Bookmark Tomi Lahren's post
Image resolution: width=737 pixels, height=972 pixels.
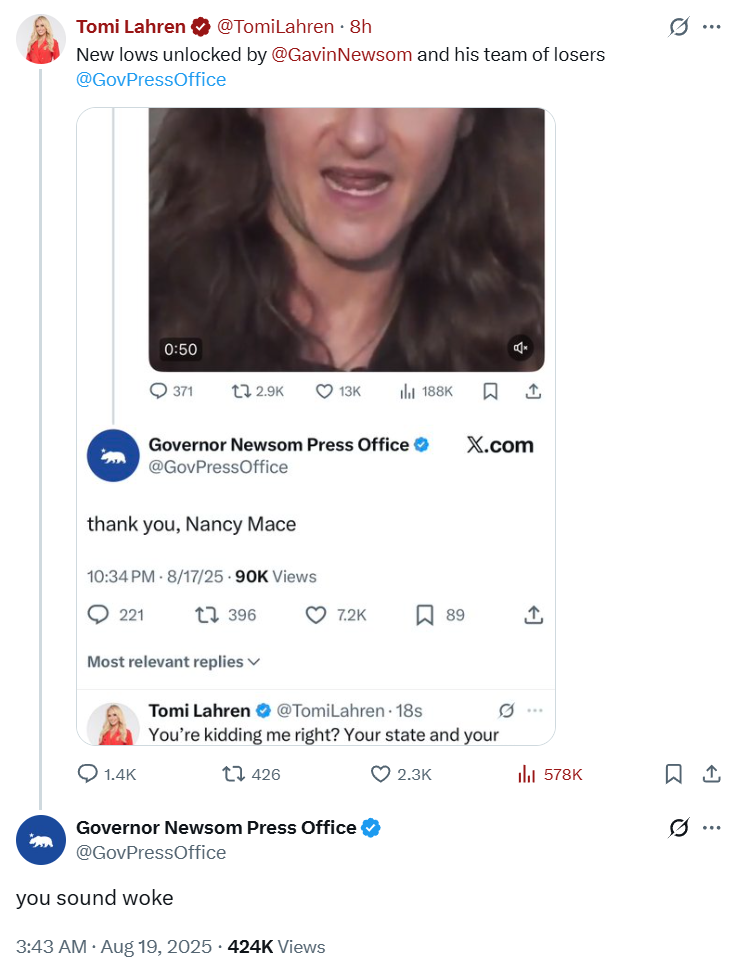pyautogui.click(x=673, y=774)
